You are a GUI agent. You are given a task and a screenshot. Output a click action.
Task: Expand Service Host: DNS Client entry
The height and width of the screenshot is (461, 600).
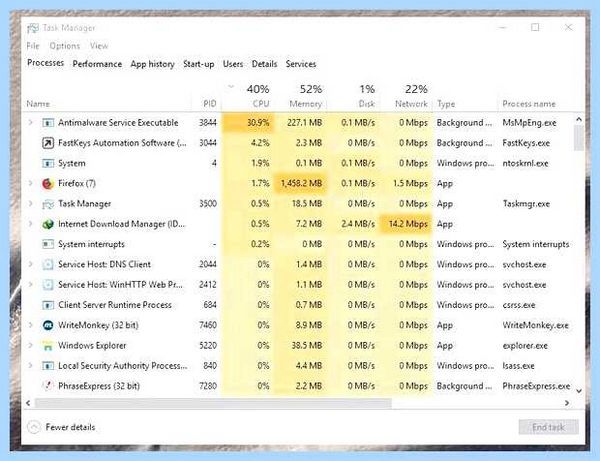pos(30,264)
